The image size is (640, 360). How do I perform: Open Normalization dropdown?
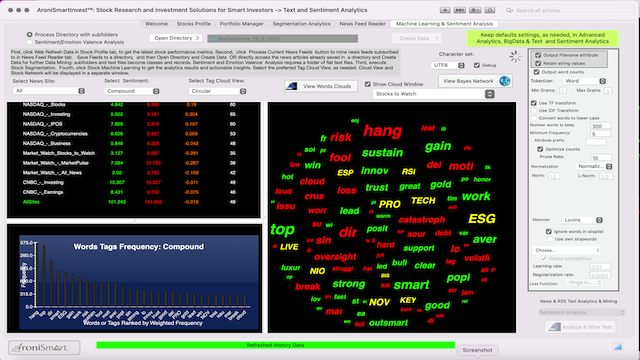pos(594,167)
